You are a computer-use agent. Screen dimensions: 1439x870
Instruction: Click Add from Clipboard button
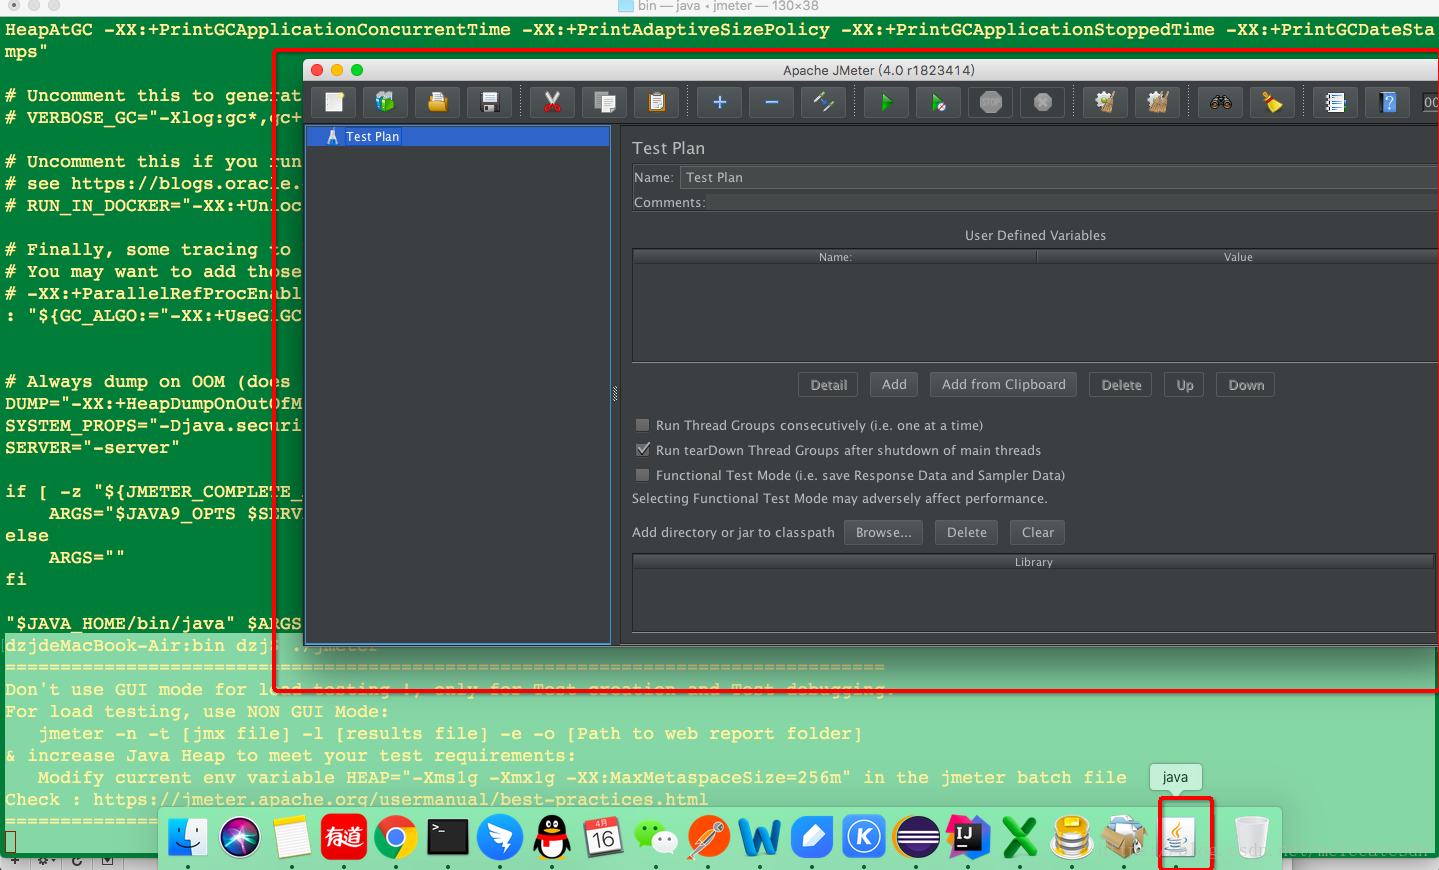click(1003, 385)
